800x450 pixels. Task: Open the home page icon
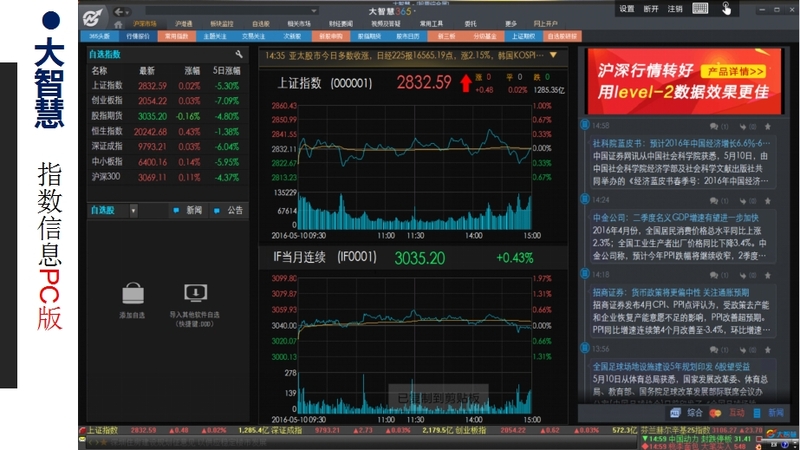tap(118, 24)
